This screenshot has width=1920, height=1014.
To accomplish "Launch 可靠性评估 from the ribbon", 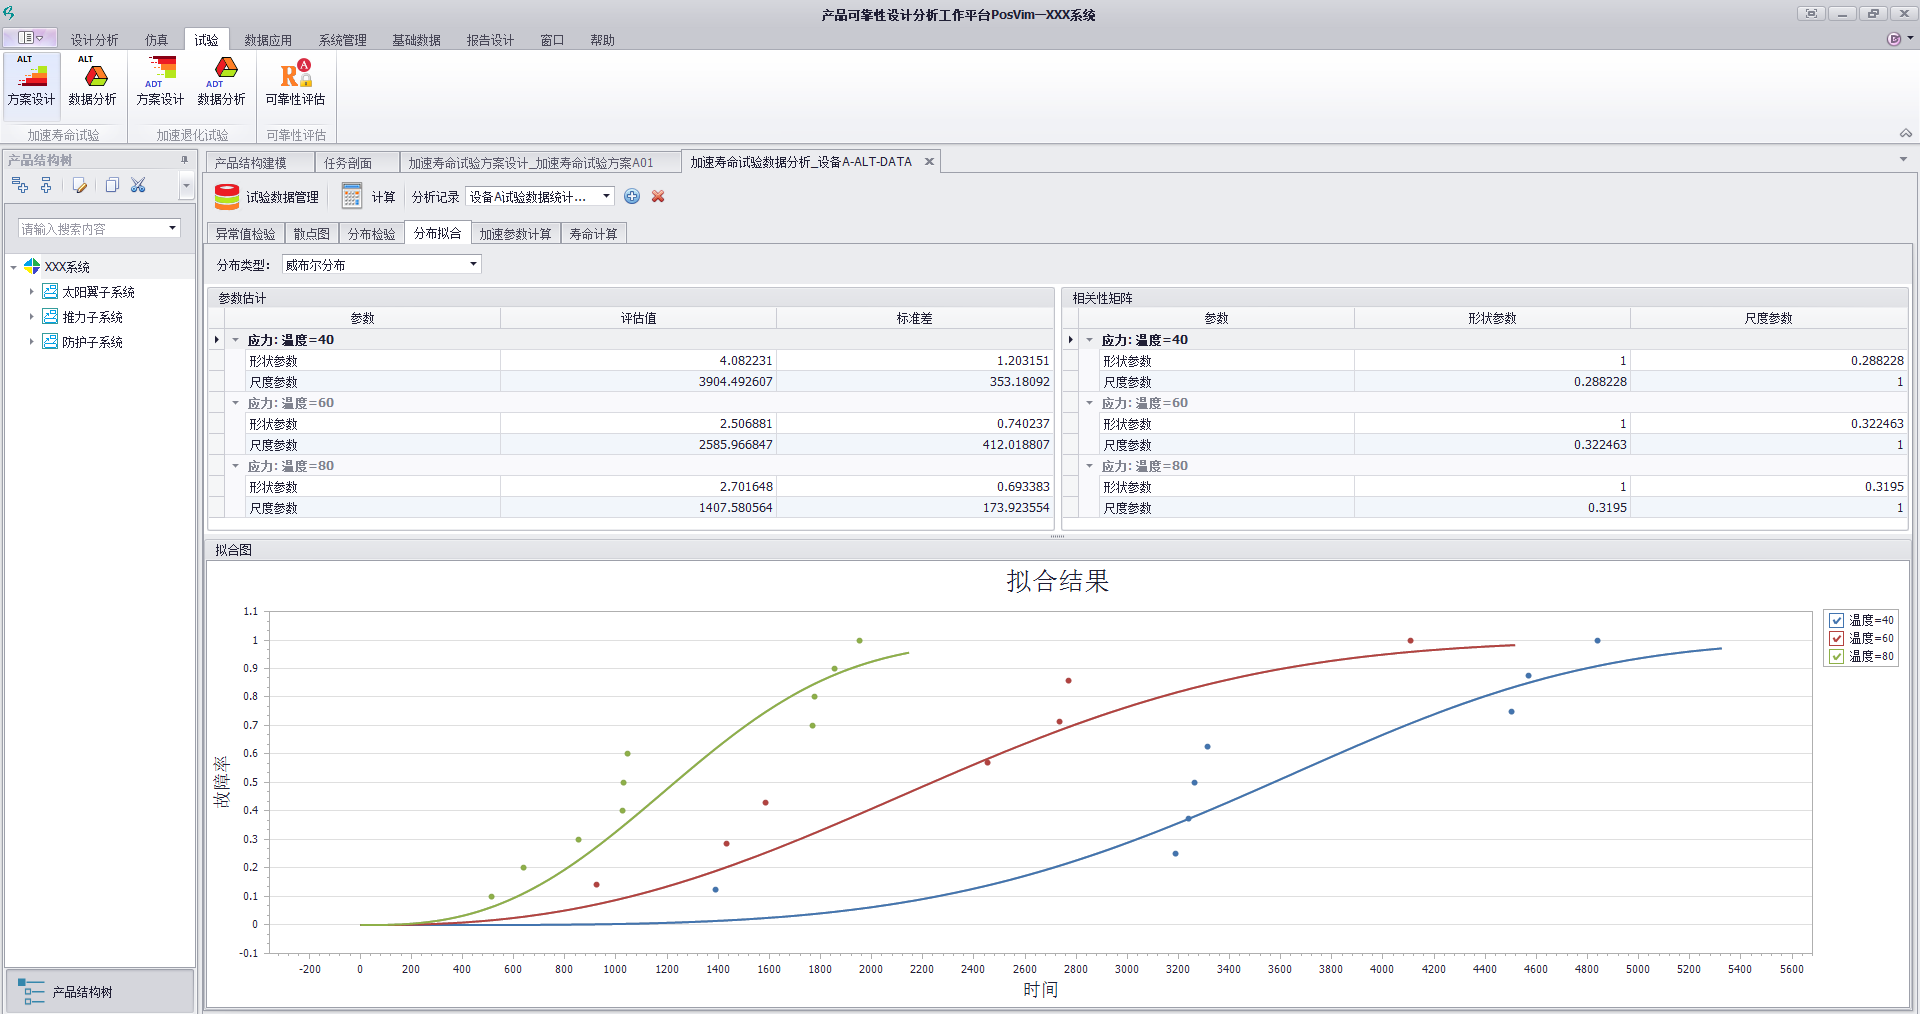I will coord(295,82).
